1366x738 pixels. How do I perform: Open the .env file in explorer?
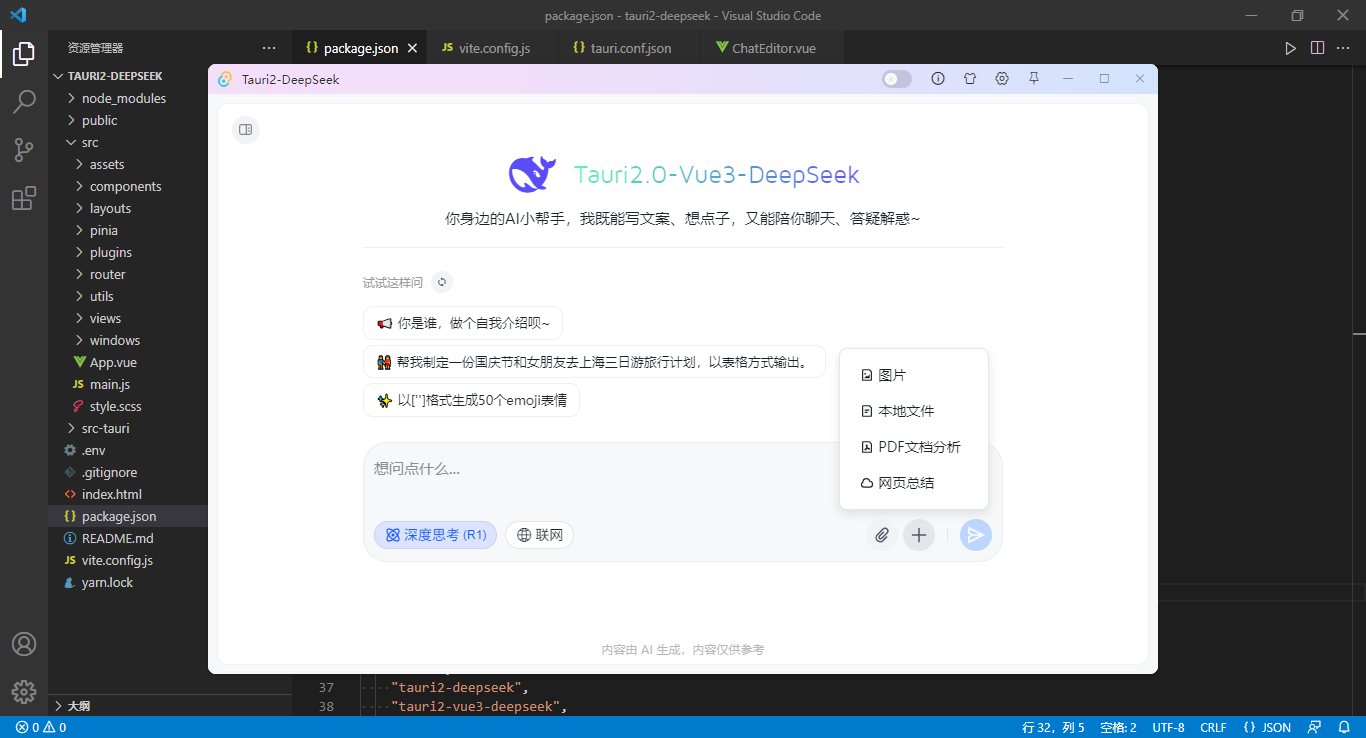point(128,450)
